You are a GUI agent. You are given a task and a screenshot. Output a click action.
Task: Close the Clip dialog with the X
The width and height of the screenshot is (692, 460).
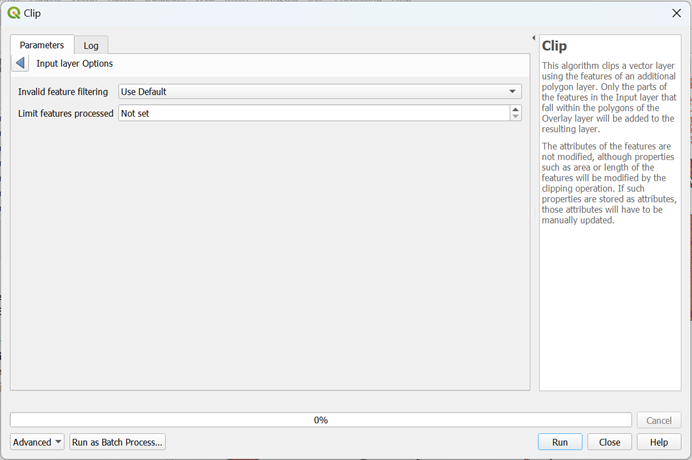(676, 13)
